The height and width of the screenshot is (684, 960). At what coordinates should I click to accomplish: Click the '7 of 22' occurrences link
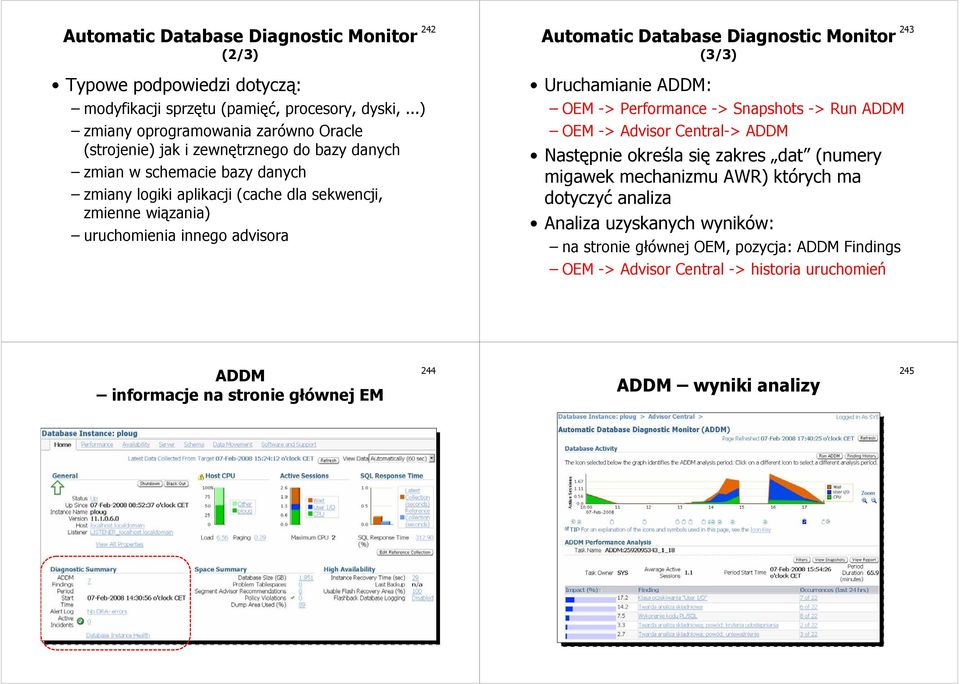(x=809, y=598)
